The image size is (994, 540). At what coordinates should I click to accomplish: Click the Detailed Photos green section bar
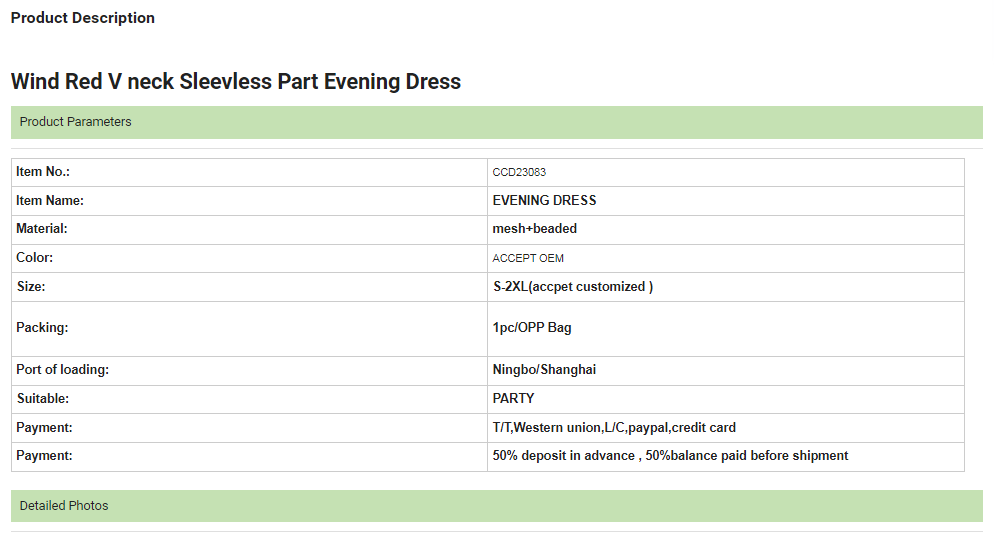(497, 506)
